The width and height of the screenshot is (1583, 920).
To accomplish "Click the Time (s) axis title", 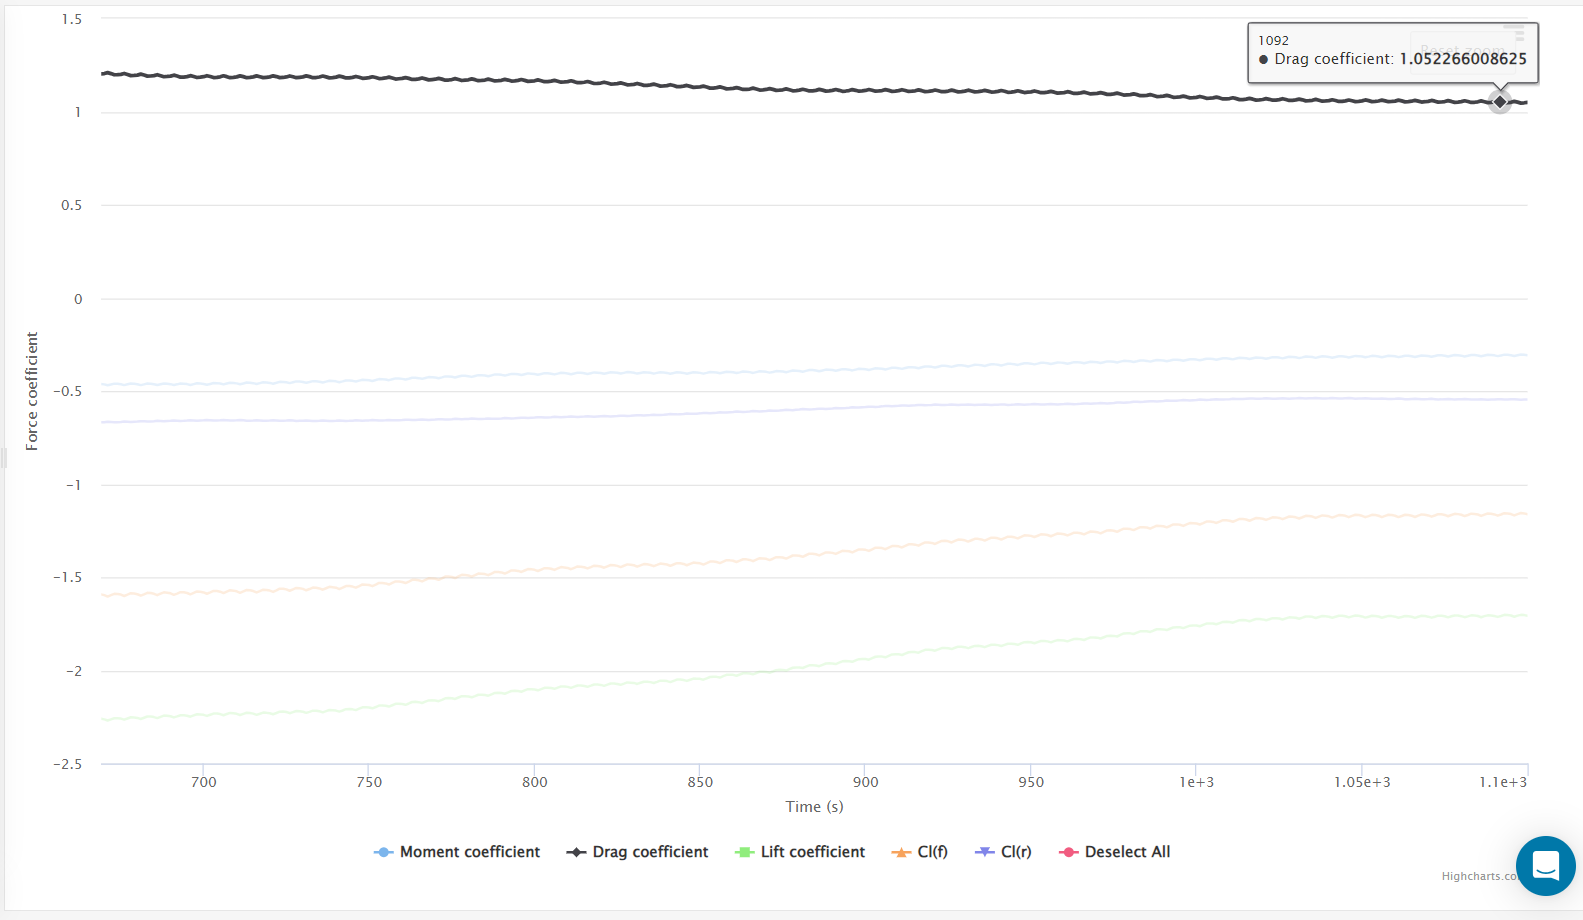I will tap(814, 807).
